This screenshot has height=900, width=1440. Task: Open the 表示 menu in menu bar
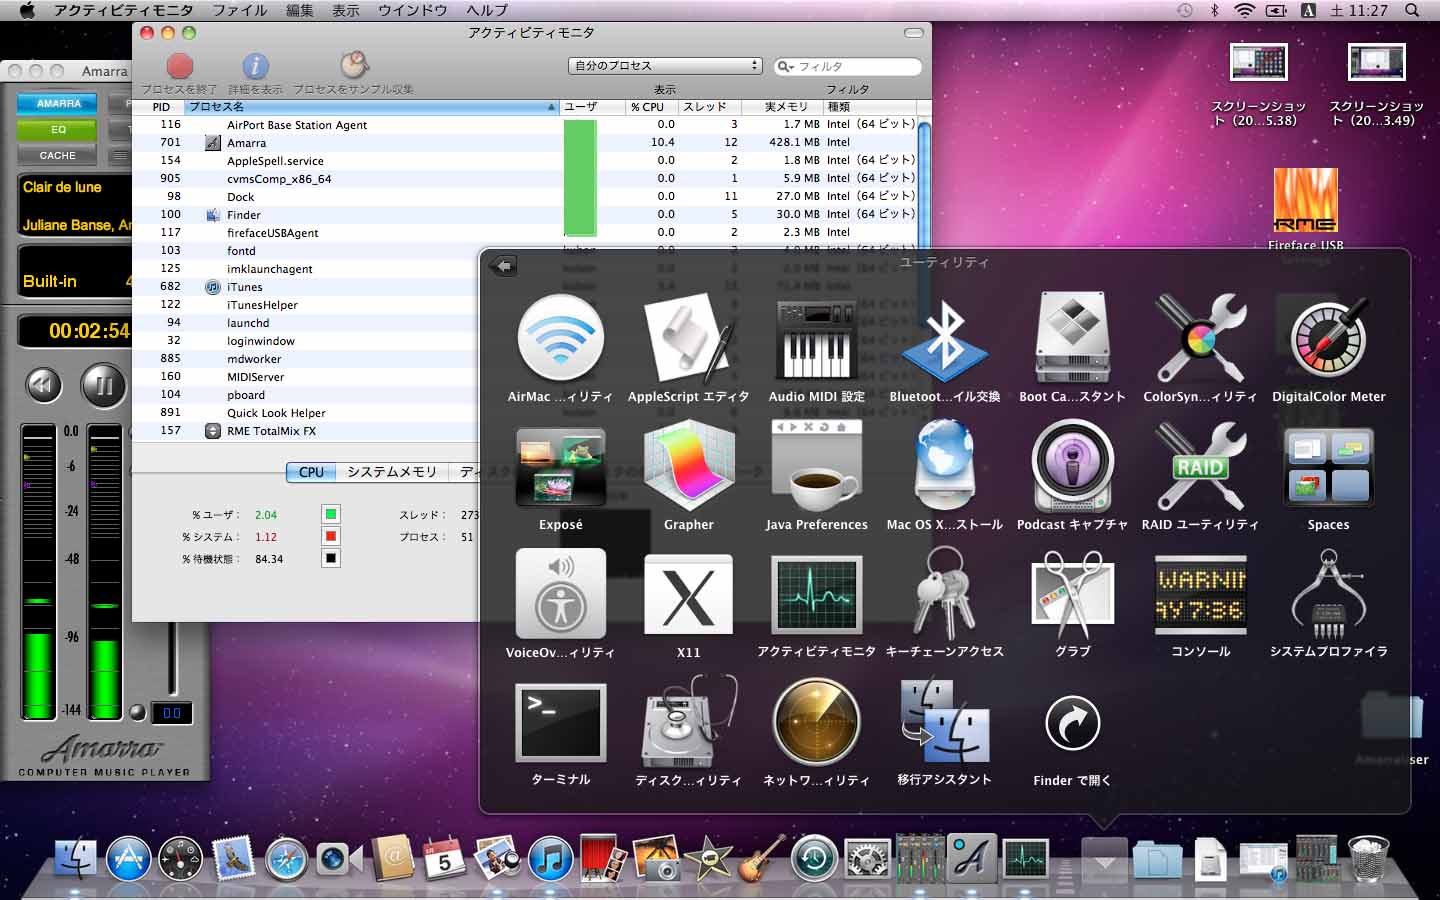[x=345, y=10]
